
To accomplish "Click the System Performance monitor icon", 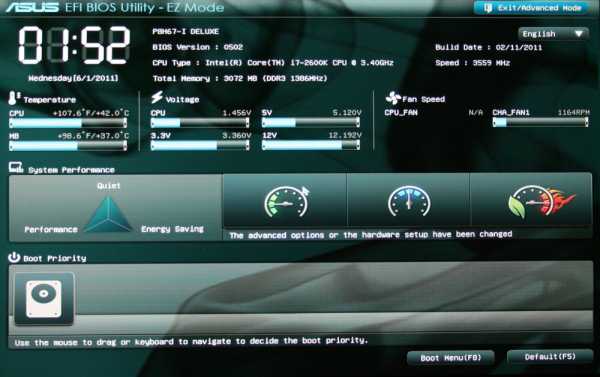I will coord(16,167).
